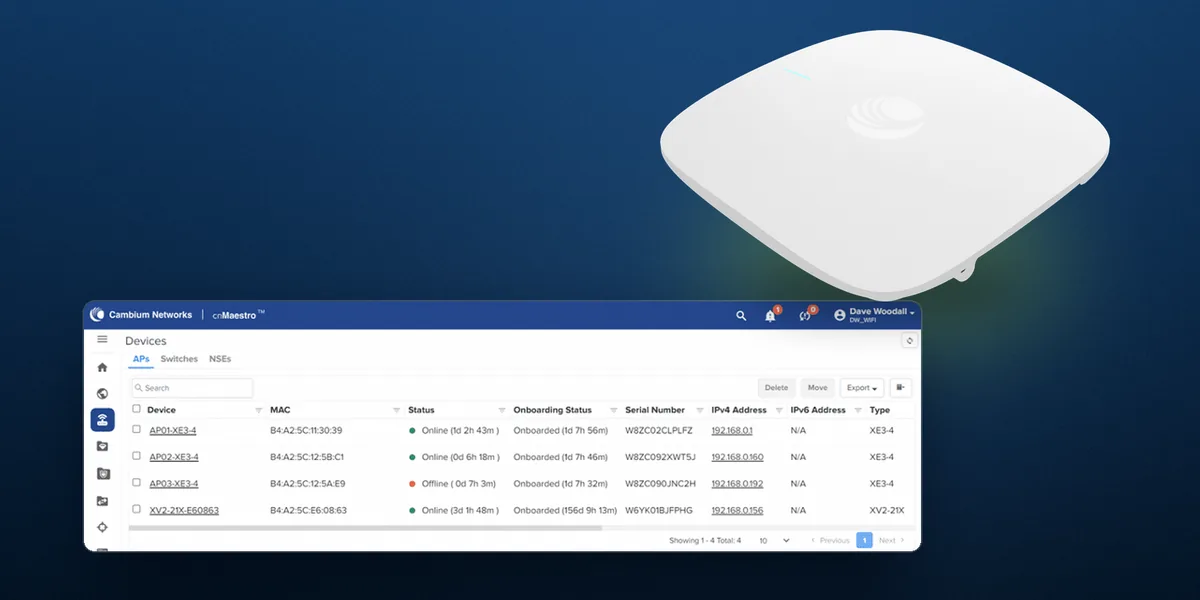Switch to the Switches tab
Viewport: 1200px width, 600px height.
(x=179, y=359)
